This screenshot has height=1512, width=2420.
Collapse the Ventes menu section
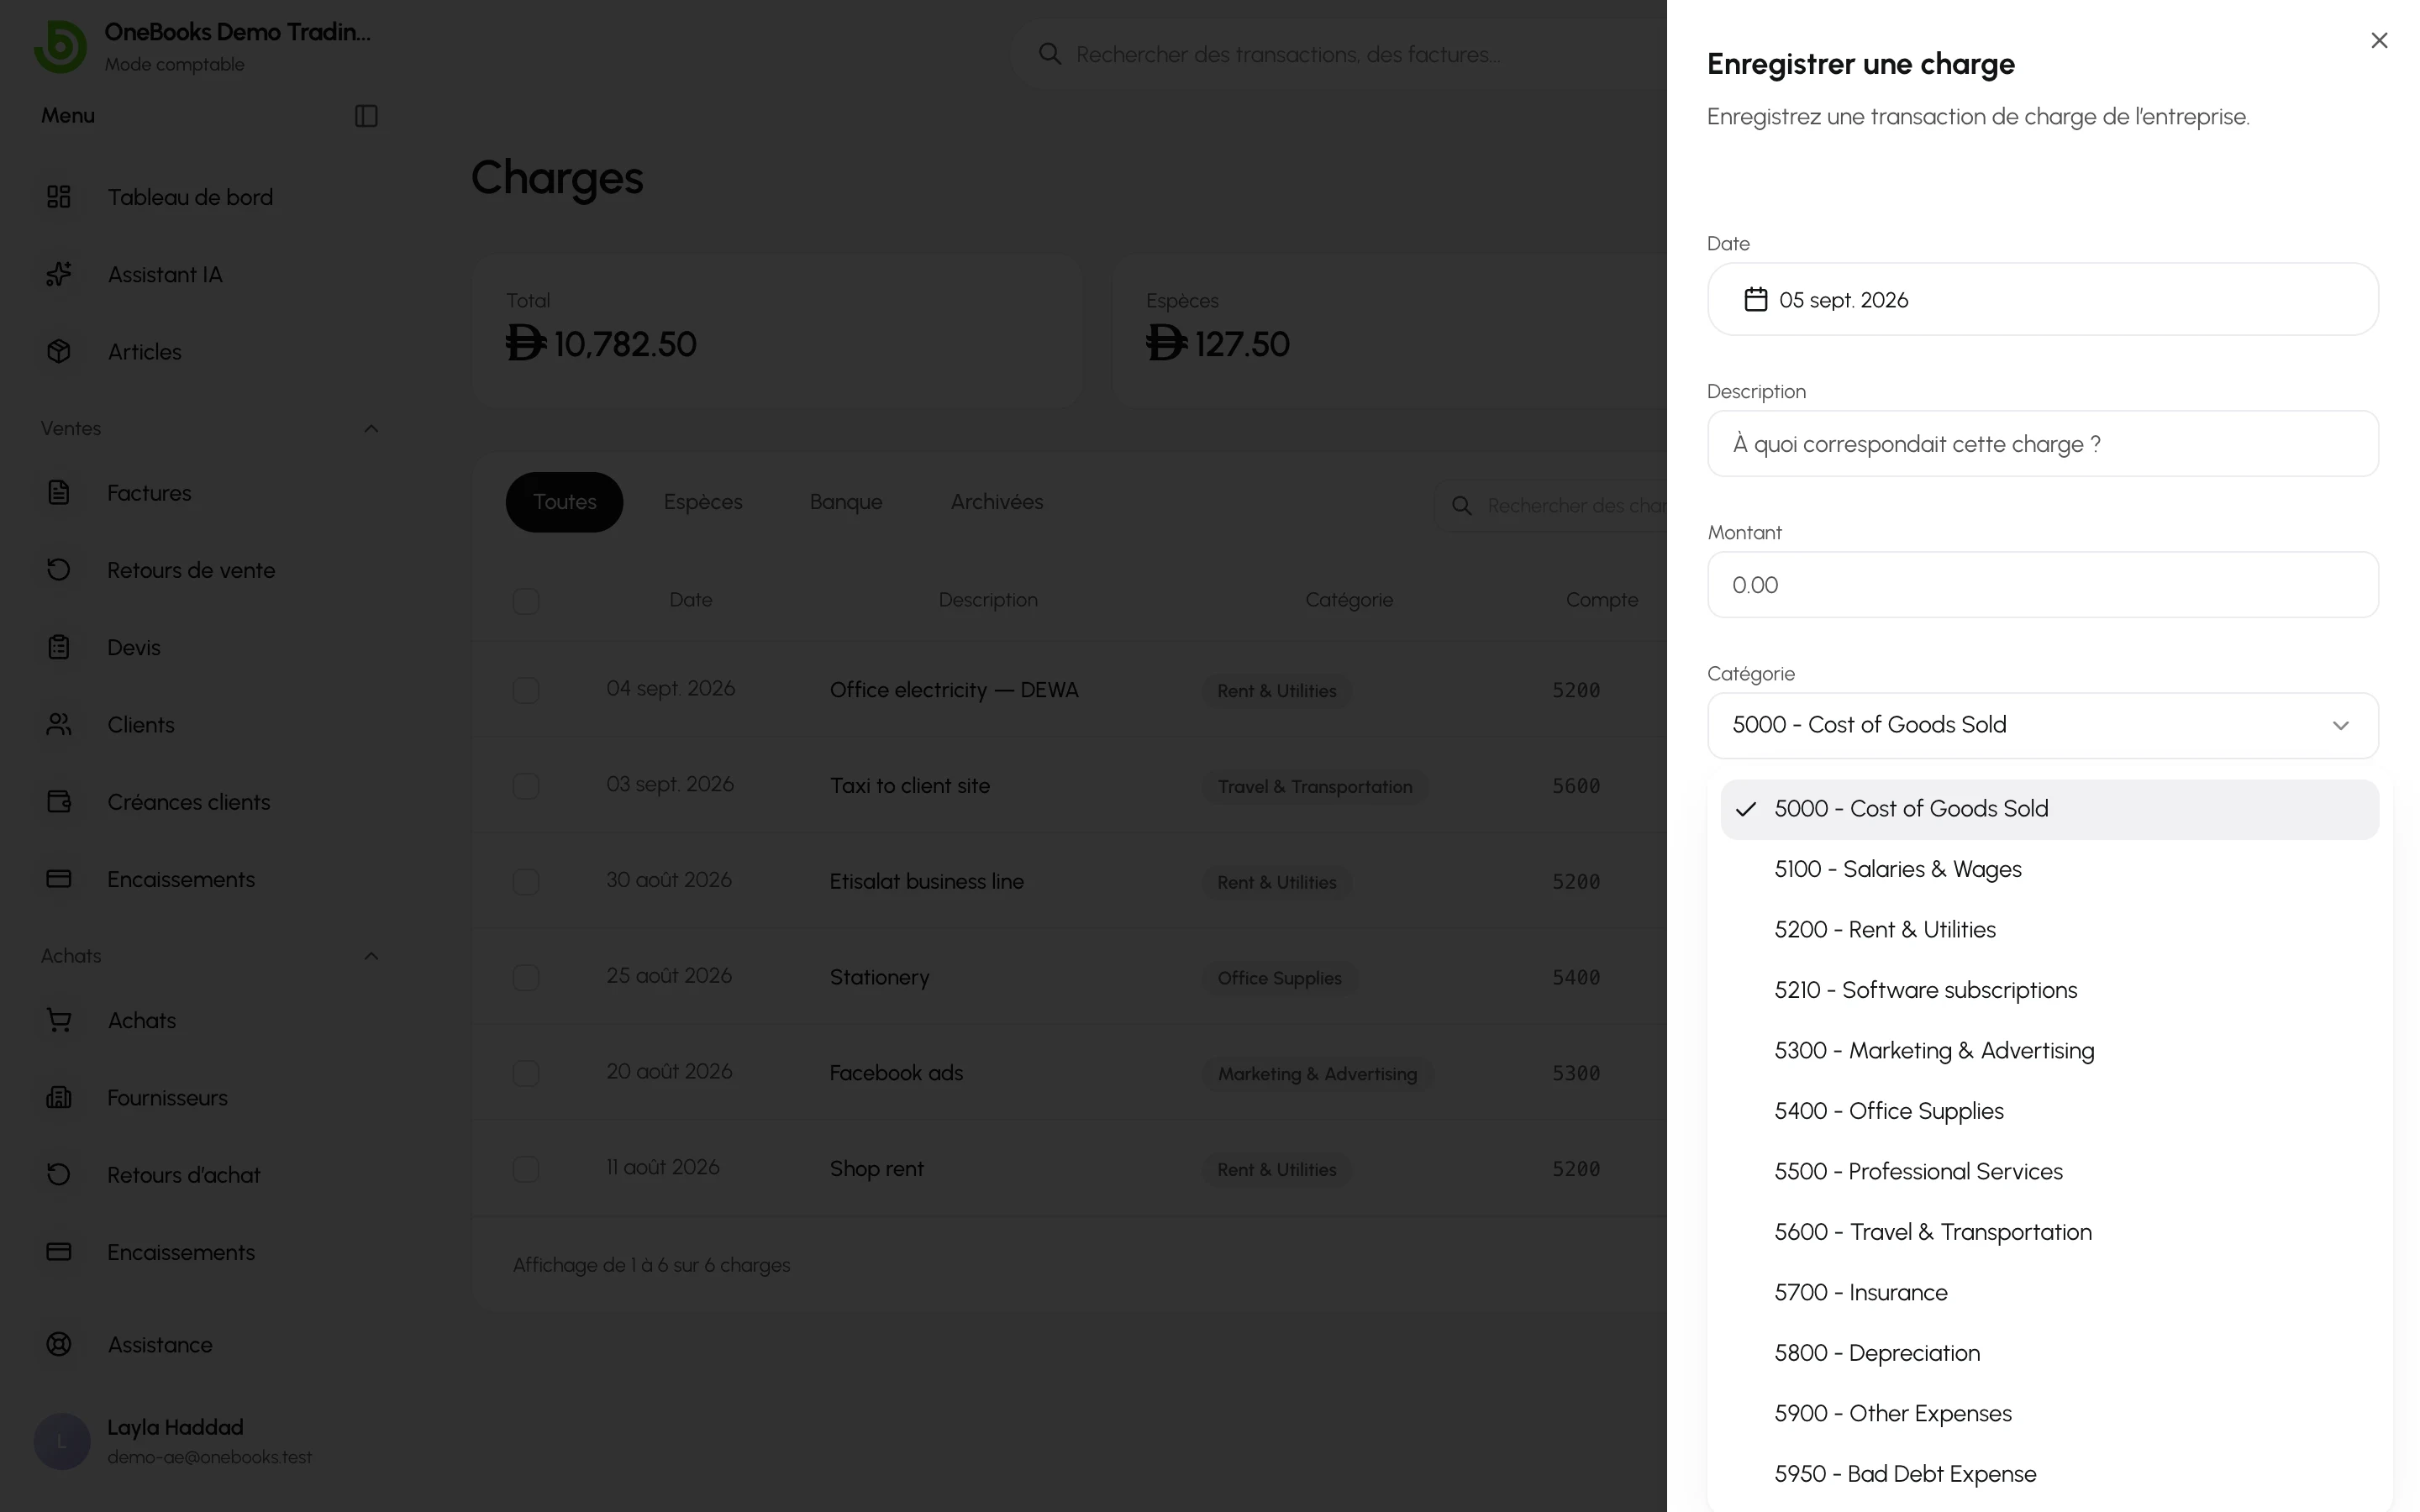371,429
